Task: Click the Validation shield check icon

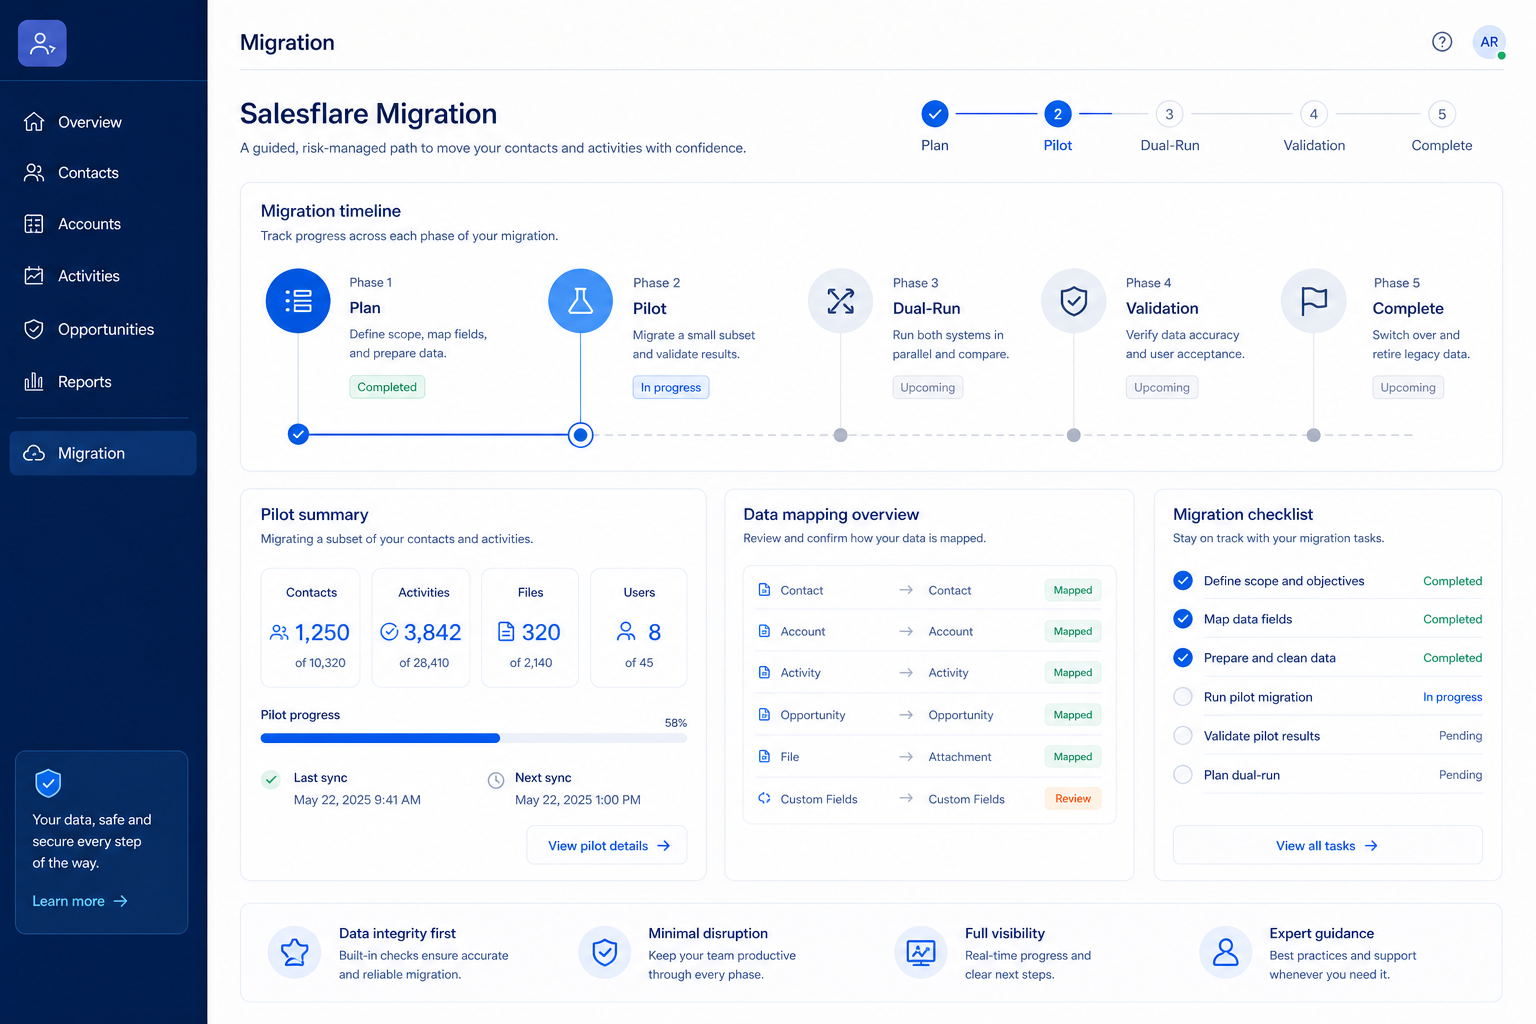Action: 1074,301
